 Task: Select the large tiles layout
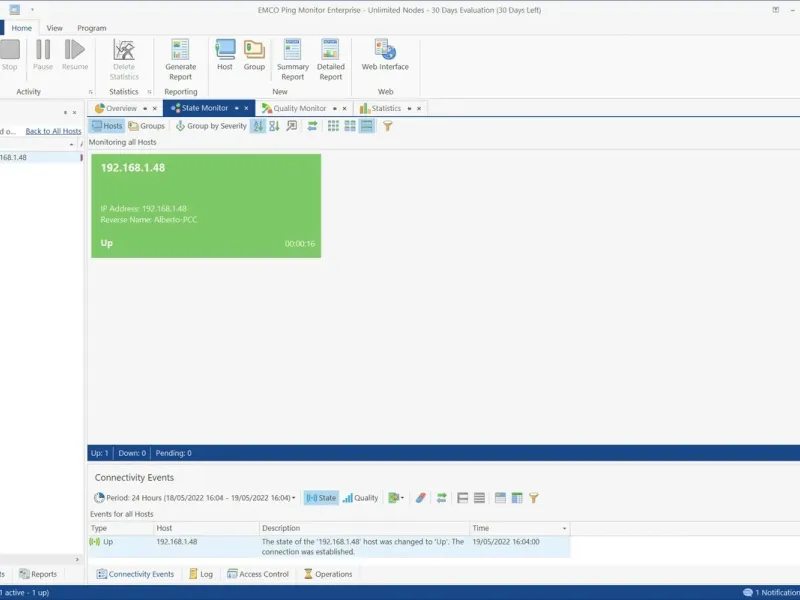(366, 126)
